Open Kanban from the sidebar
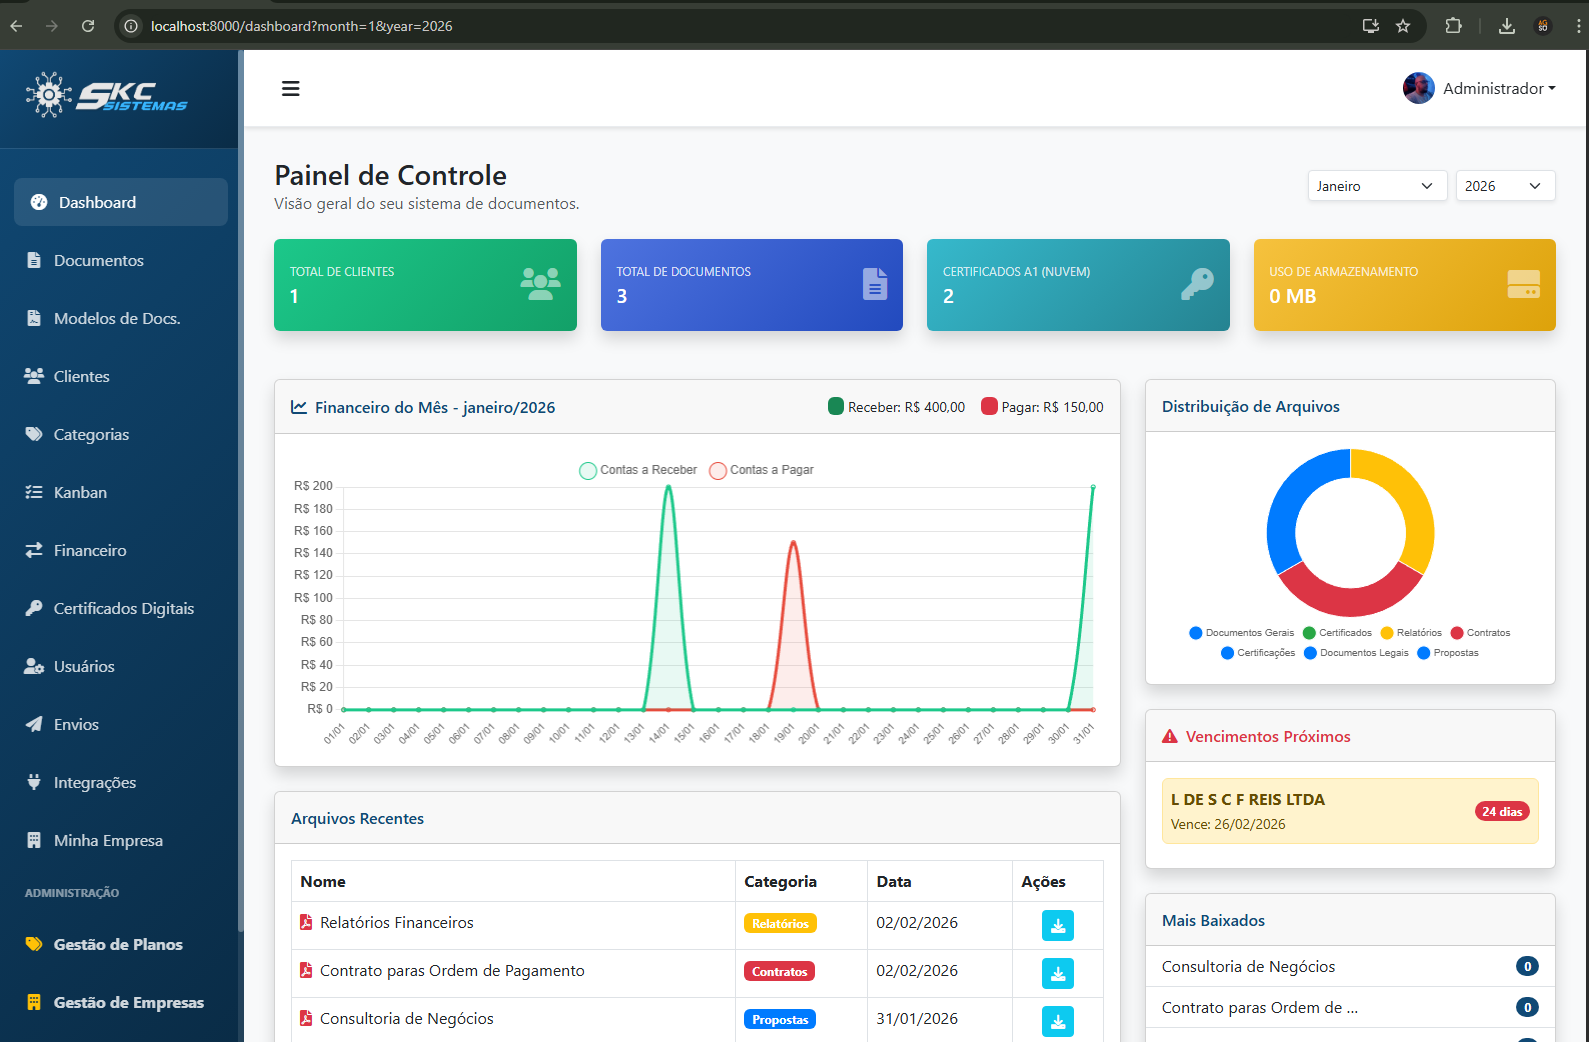Screen dimensions: 1589x1042 tap(80, 492)
